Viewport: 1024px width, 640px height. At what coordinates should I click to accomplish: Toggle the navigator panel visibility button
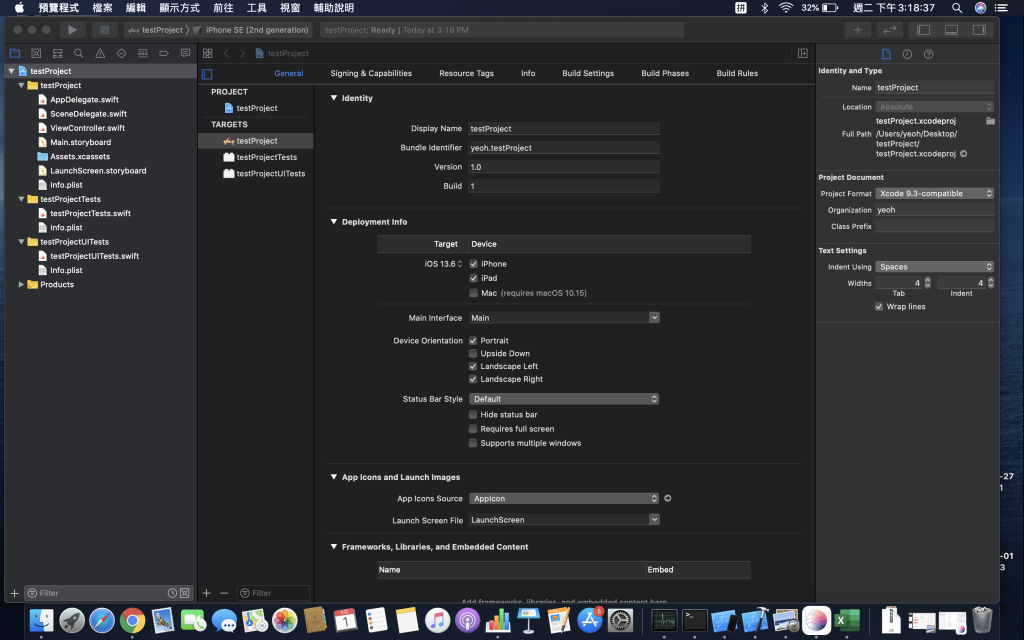(923, 29)
